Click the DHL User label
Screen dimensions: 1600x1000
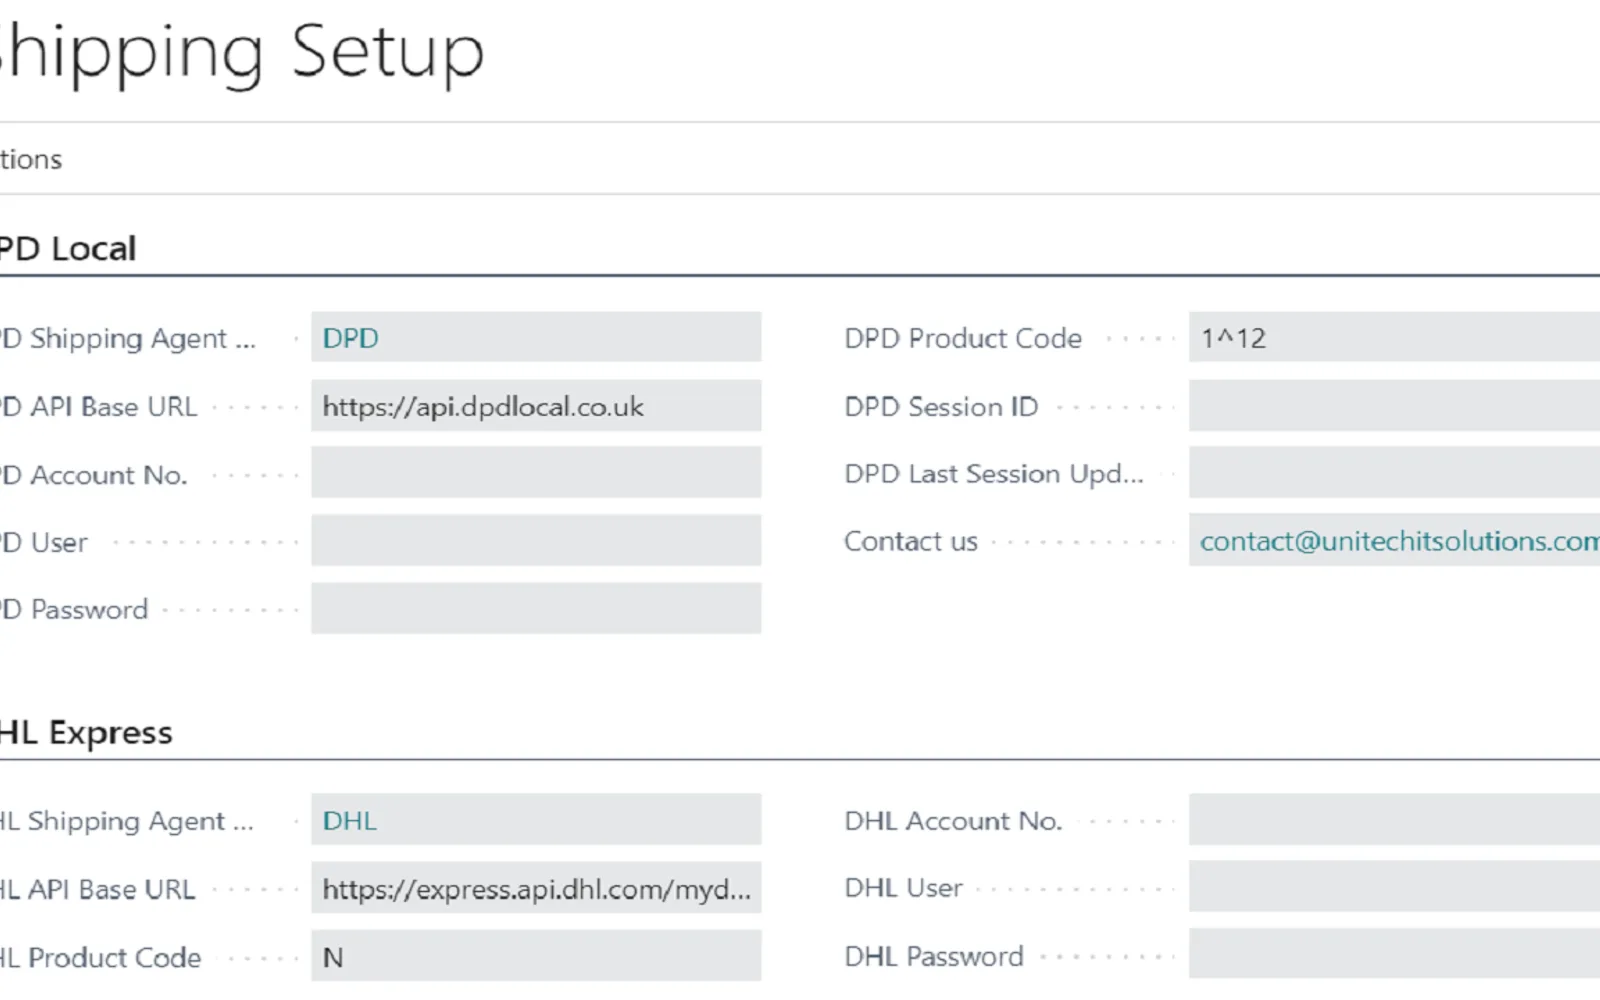point(903,888)
